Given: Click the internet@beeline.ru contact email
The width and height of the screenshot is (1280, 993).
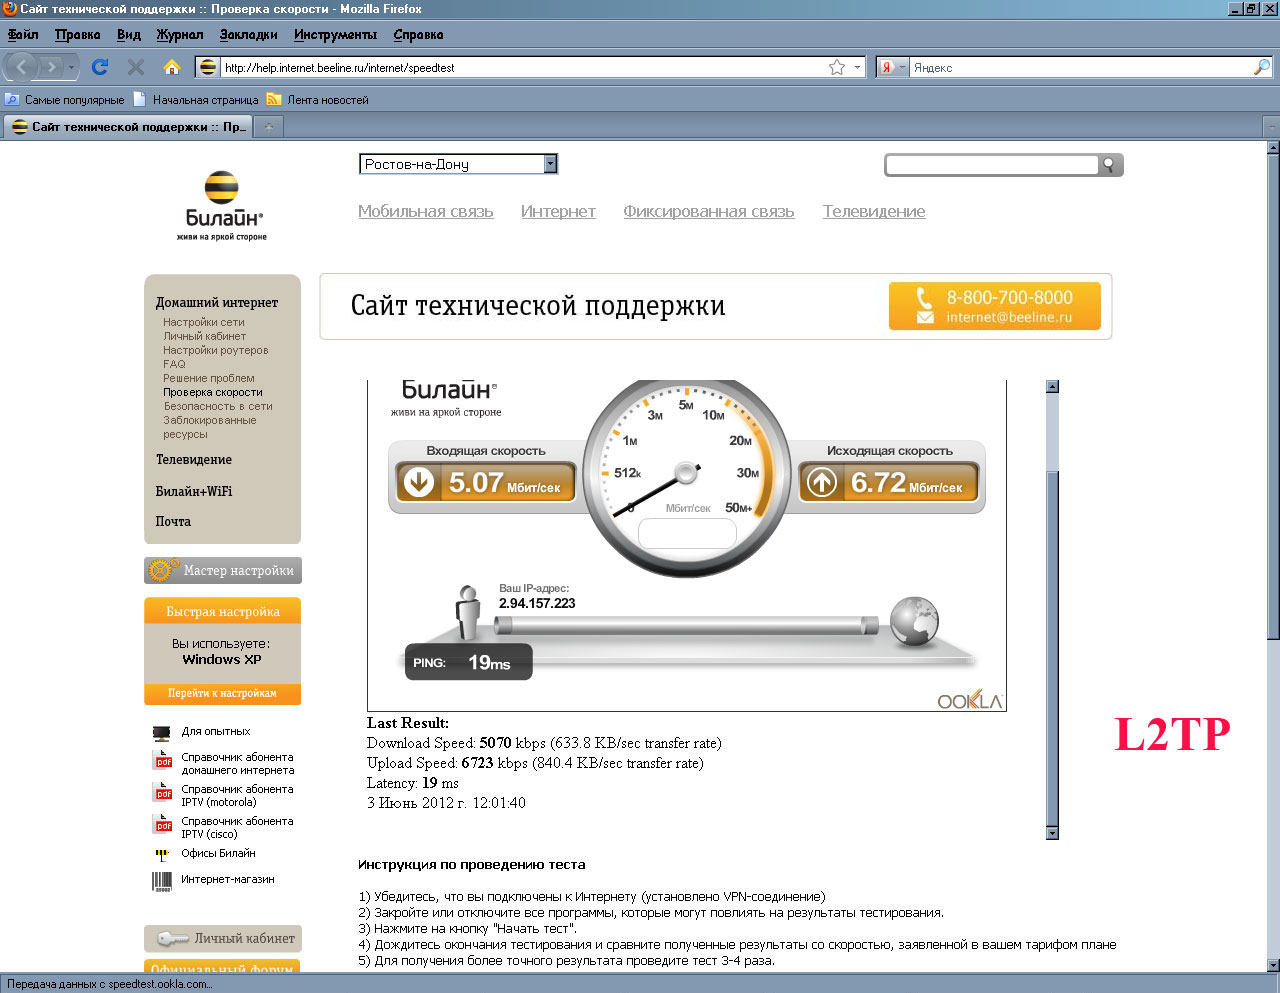Looking at the screenshot, I should tap(1009, 317).
